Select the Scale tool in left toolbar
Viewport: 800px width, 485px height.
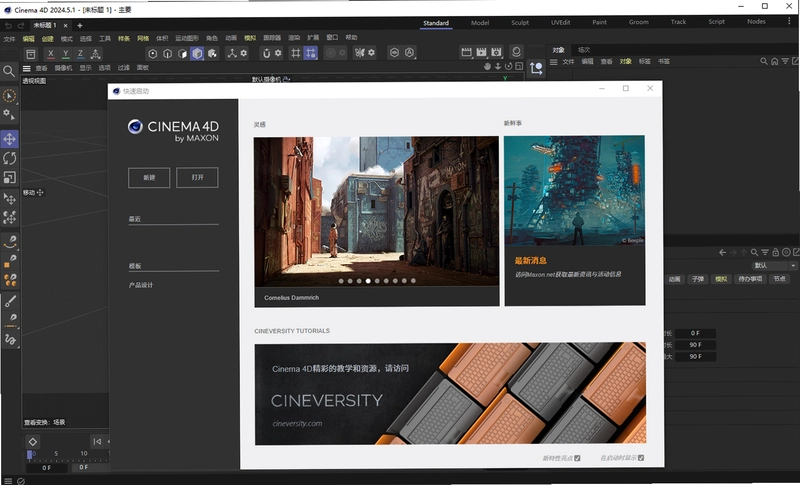[x=9, y=177]
